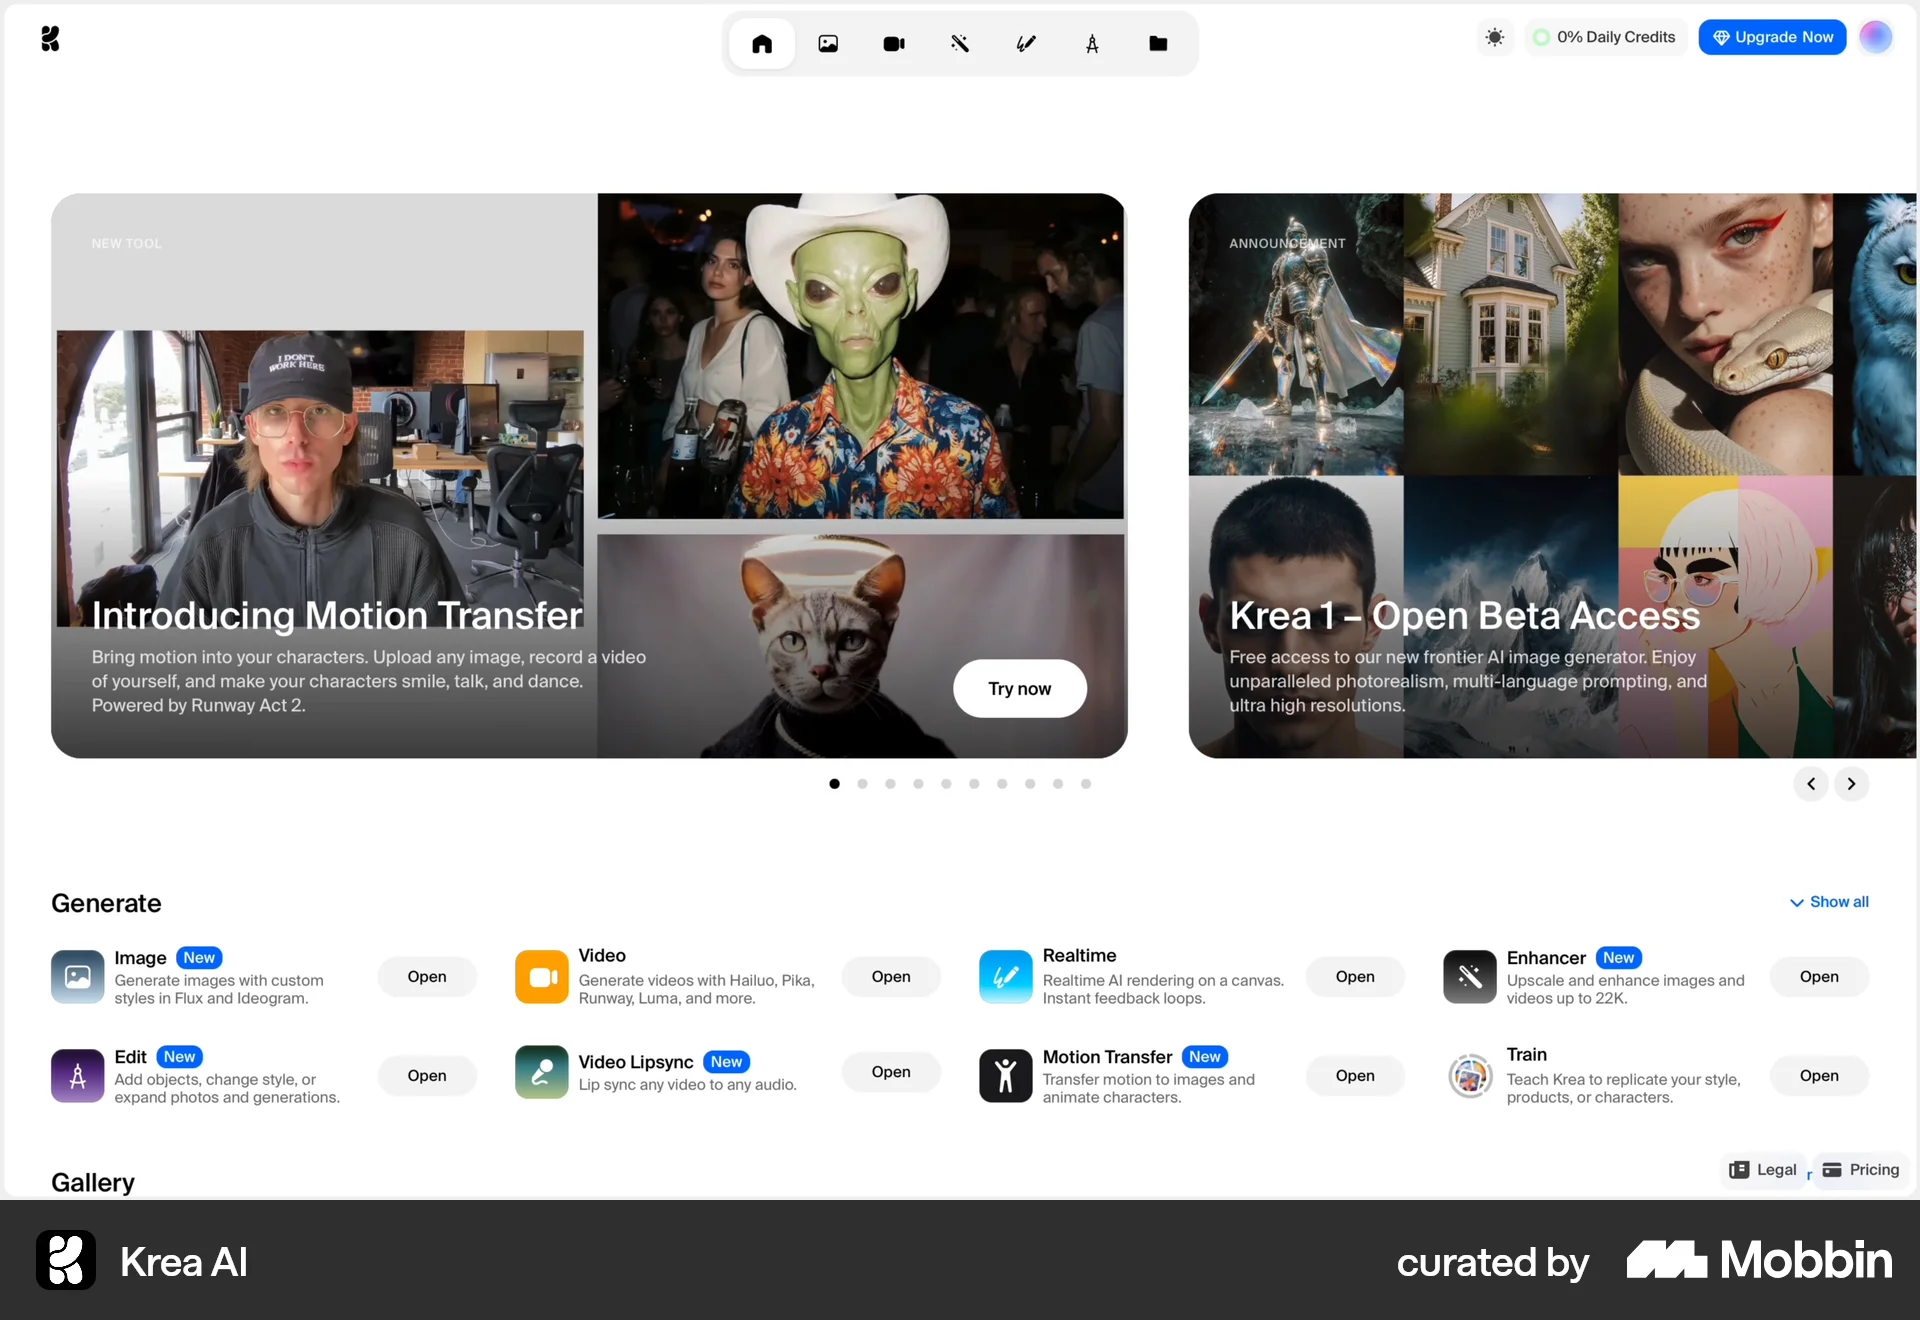The image size is (1920, 1320).
Task: Open the Assets folder icon in navbar
Action: pos(1159,43)
